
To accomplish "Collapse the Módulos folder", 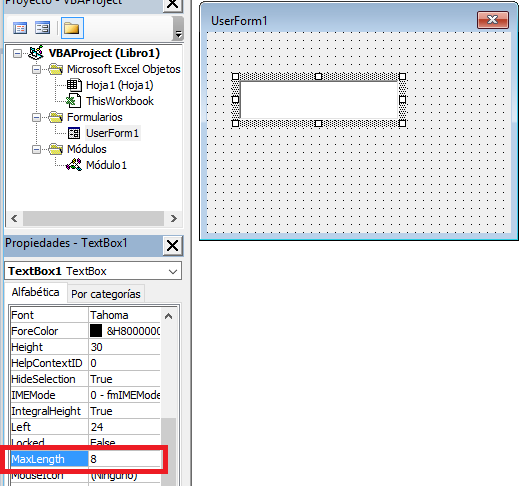I will pos(36,149).
